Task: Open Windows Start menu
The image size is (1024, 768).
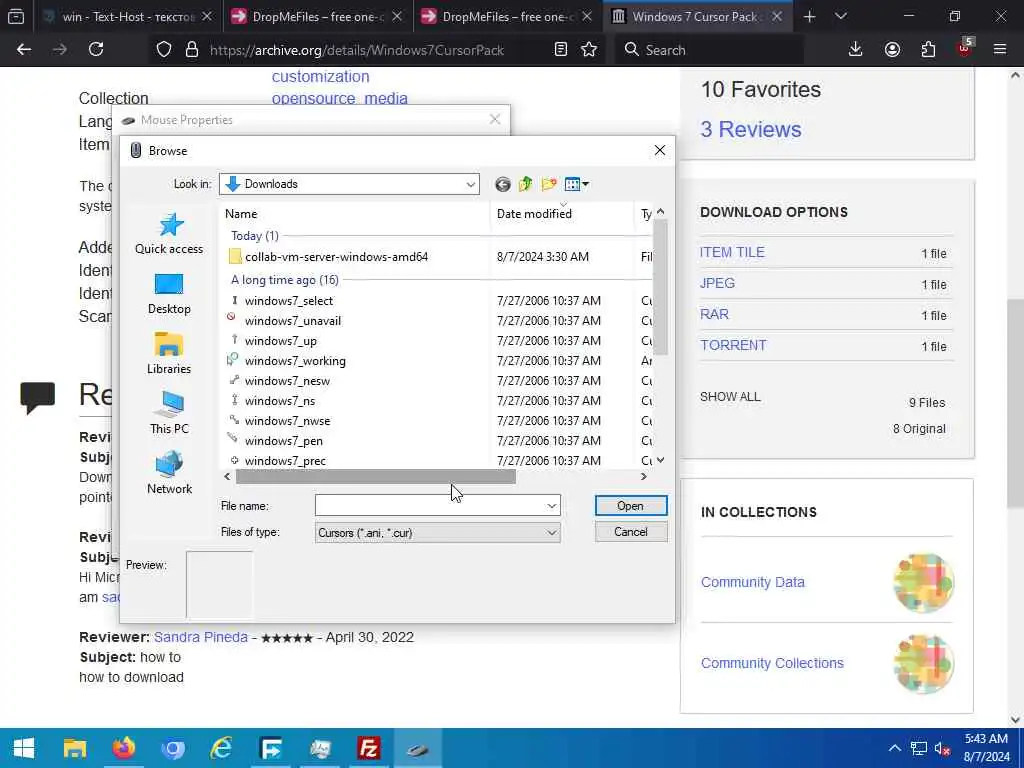Action: tap(24, 748)
